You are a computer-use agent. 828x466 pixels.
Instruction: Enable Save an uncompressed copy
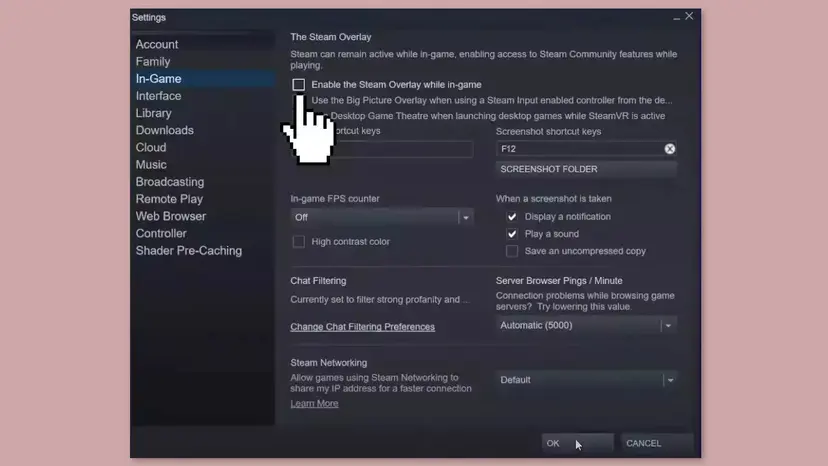pos(512,251)
